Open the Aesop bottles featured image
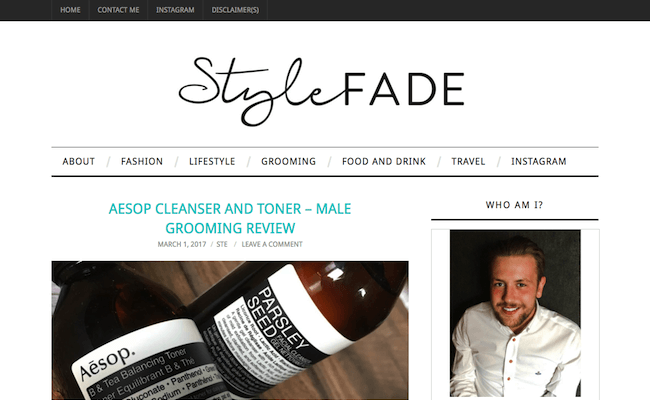The height and width of the screenshot is (400, 650). [230, 330]
